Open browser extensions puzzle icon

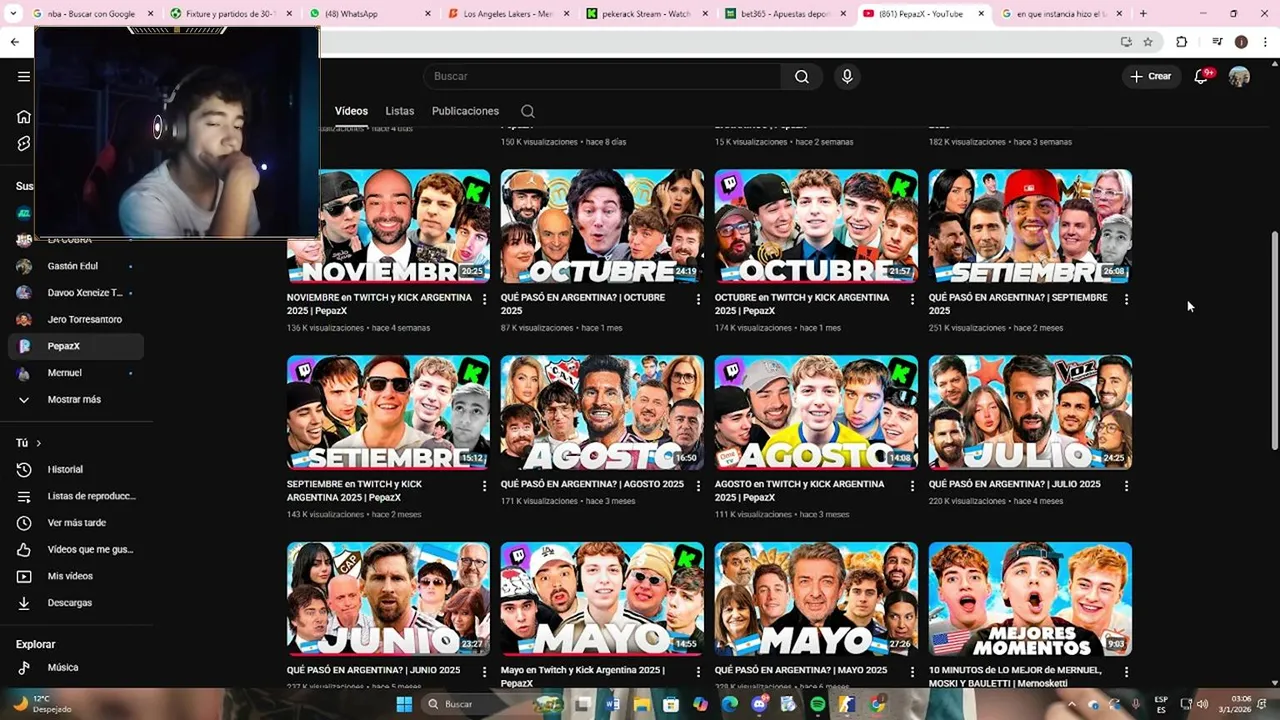1181,42
